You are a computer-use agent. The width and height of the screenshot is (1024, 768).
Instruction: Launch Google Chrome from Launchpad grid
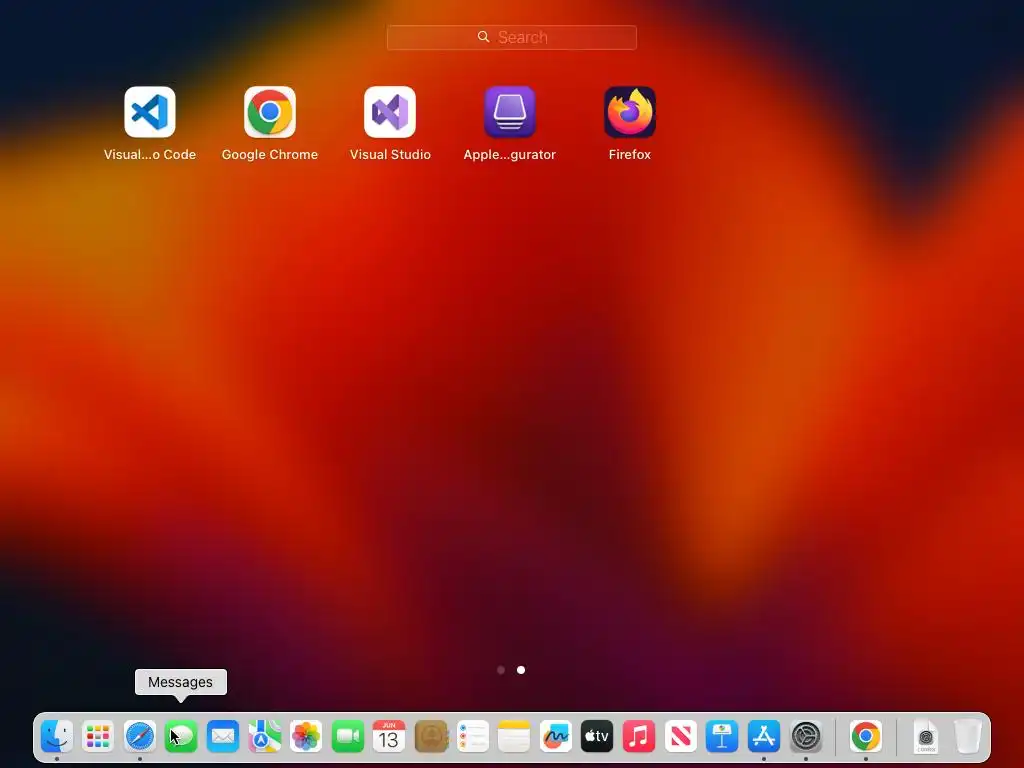click(x=270, y=112)
